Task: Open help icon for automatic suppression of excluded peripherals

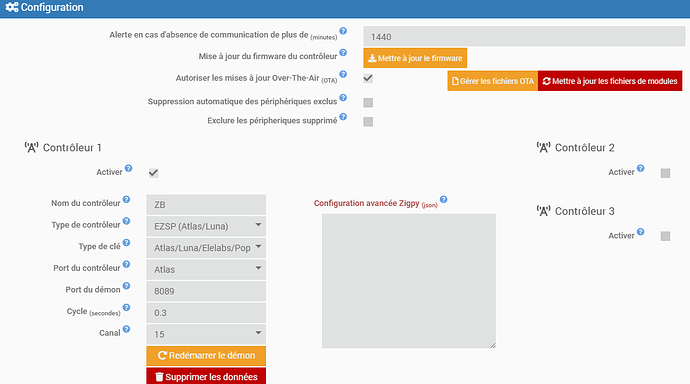Action: (x=343, y=98)
